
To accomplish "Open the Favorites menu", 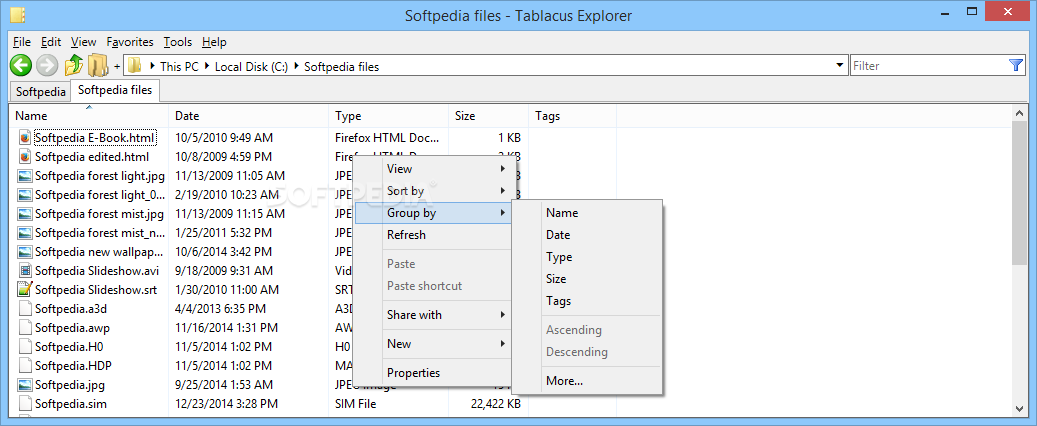I will (x=130, y=42).
